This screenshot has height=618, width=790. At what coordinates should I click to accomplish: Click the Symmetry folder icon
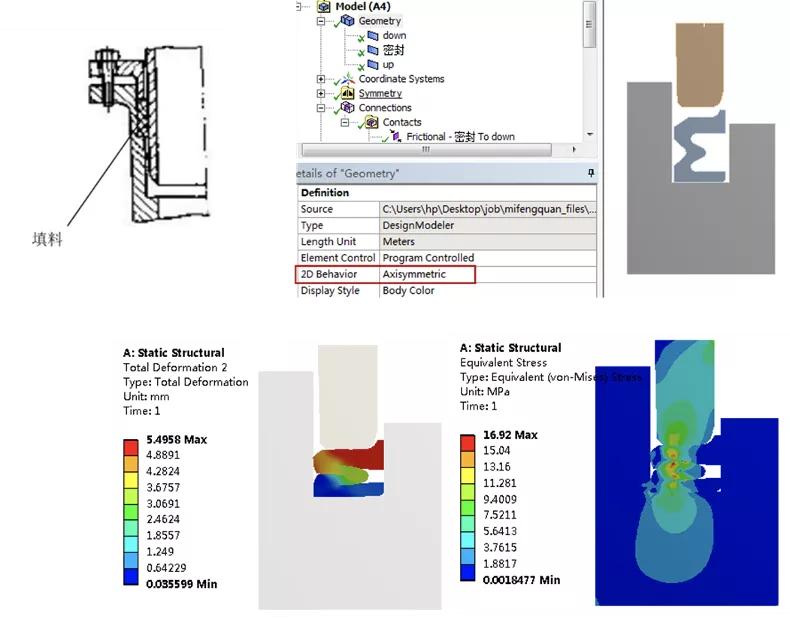click(348, 93)
